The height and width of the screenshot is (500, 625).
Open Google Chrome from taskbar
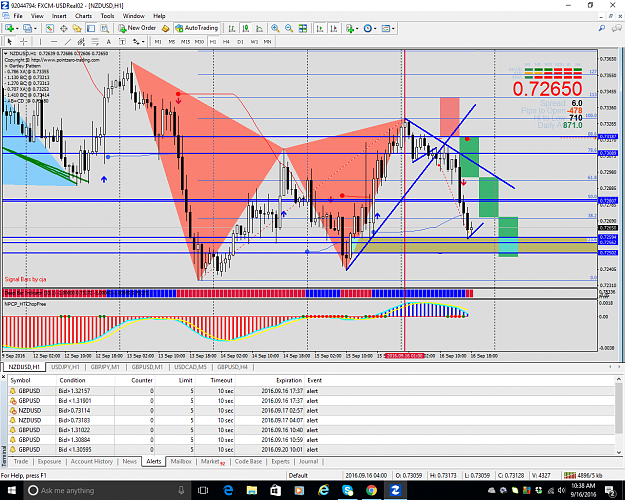click(371, 490)
